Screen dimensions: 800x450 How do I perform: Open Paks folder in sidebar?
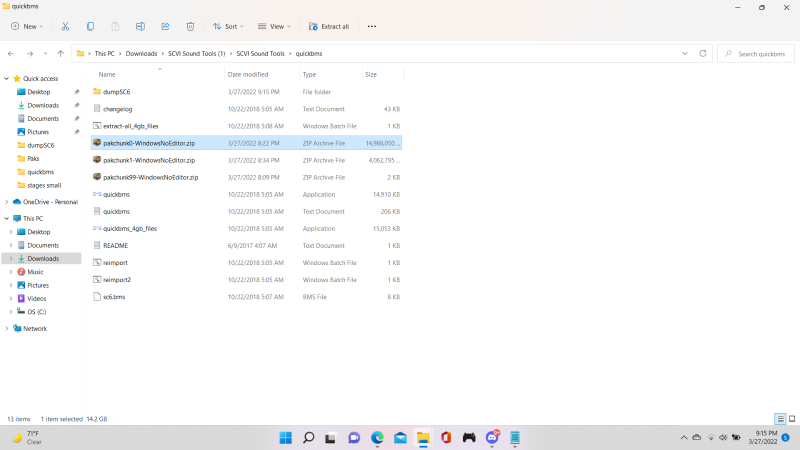click(x=33, y=159)
